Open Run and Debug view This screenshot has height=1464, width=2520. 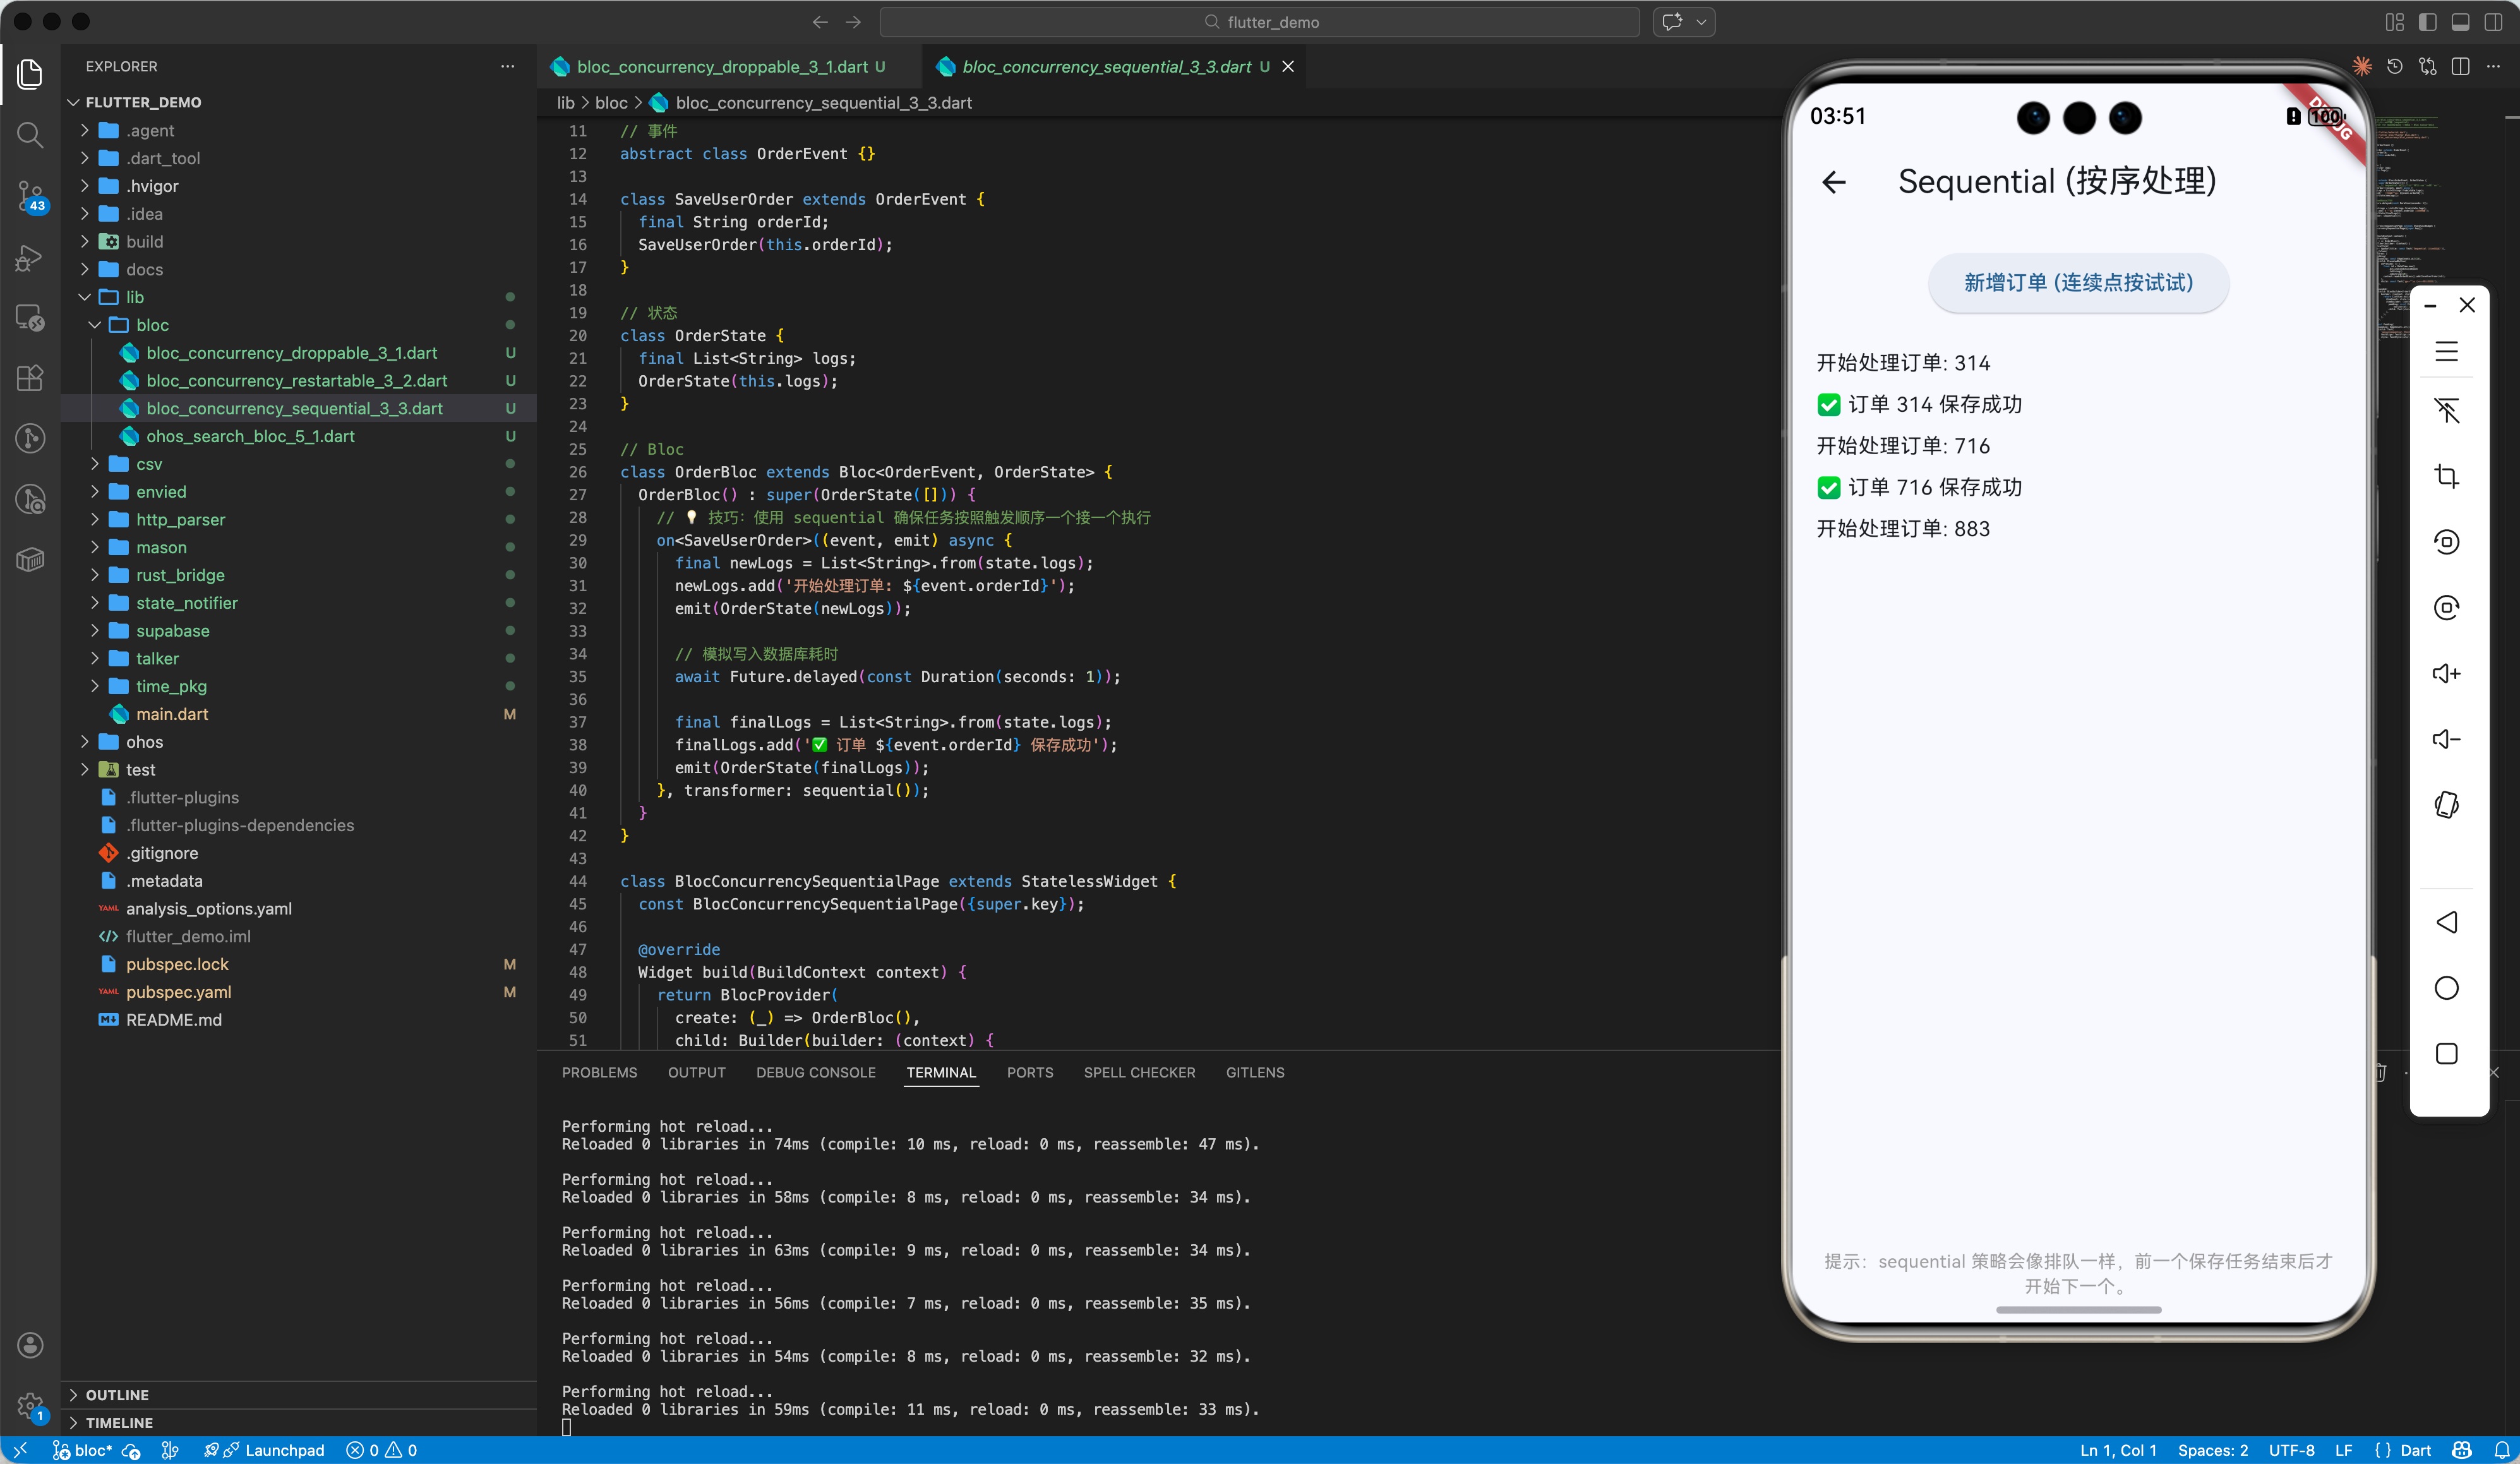(30, 258)
